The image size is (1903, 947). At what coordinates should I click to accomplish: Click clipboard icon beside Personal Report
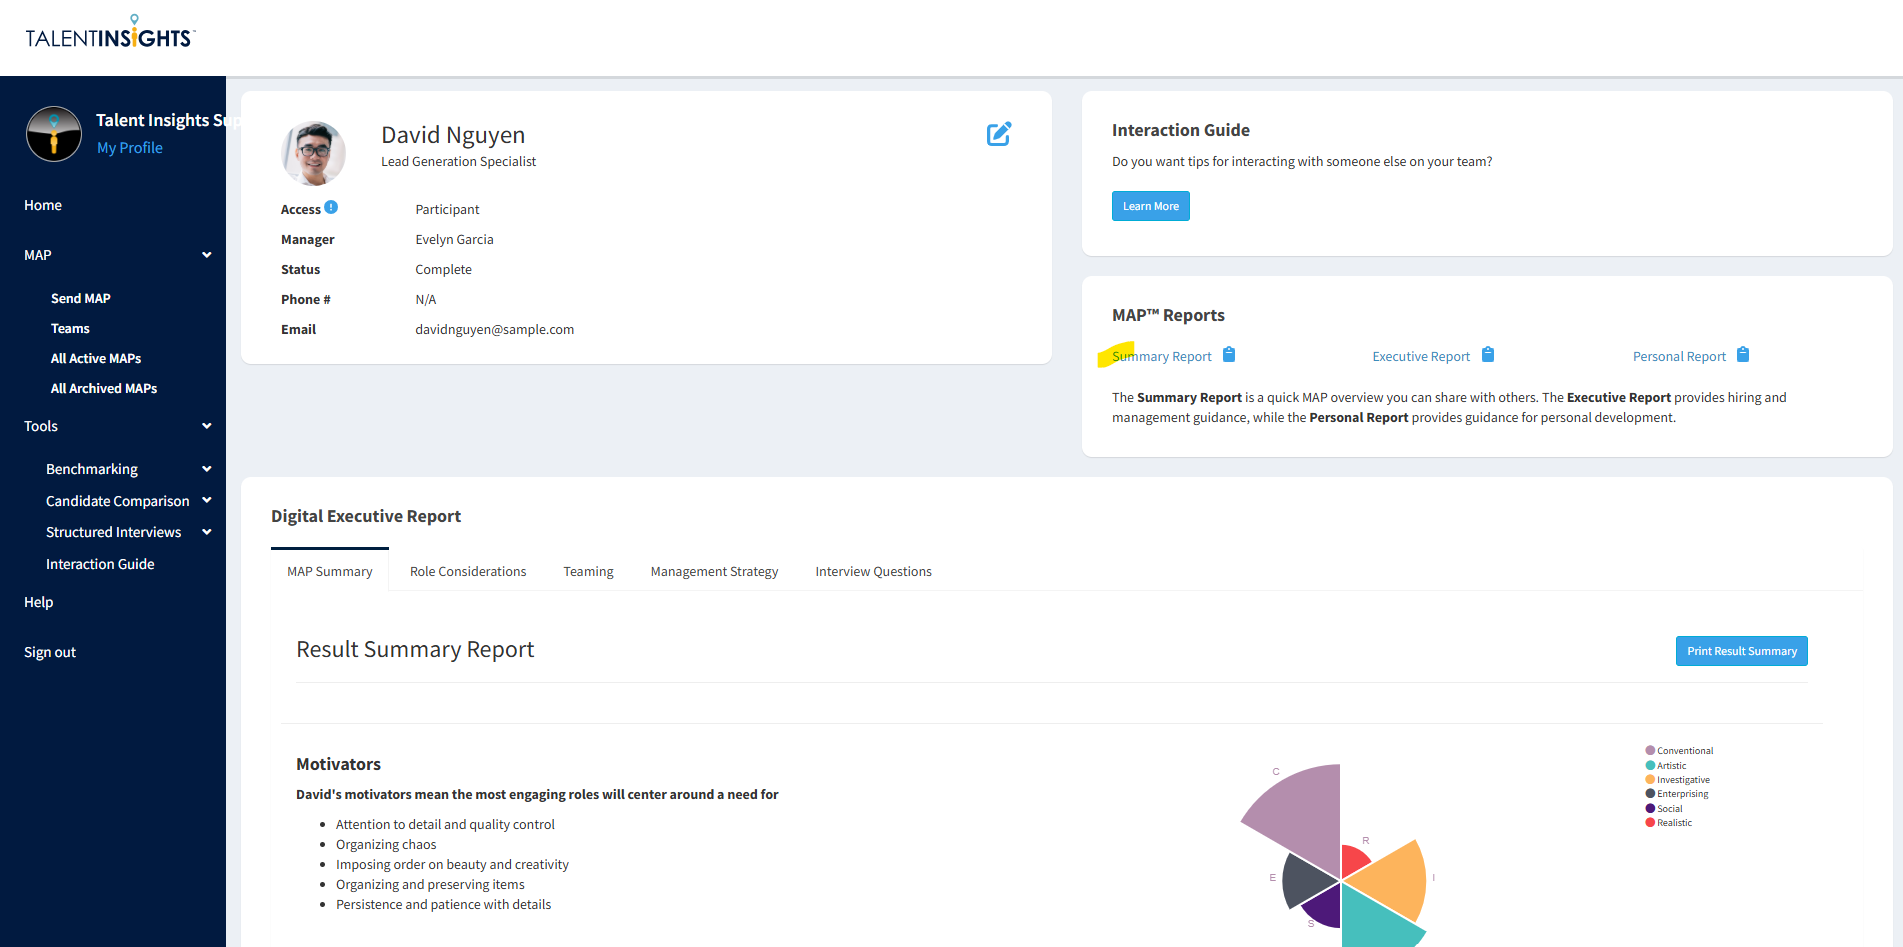click(x=1743, y=355)
